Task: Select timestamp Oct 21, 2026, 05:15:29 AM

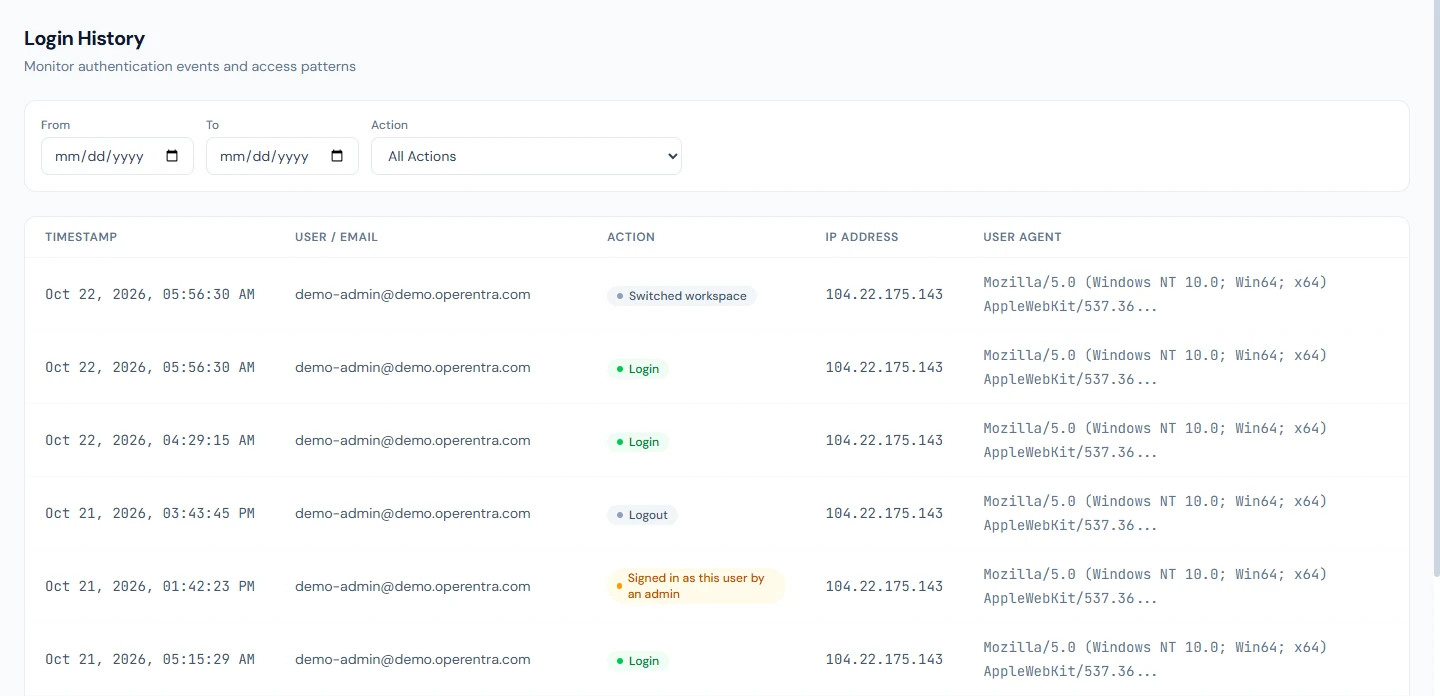Action: coord(150,659)
